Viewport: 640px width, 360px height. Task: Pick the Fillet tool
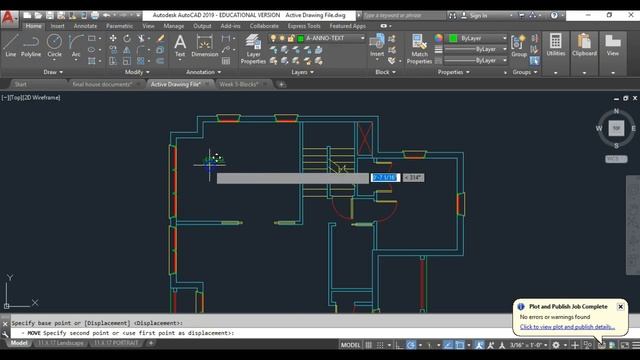(141, 50)
